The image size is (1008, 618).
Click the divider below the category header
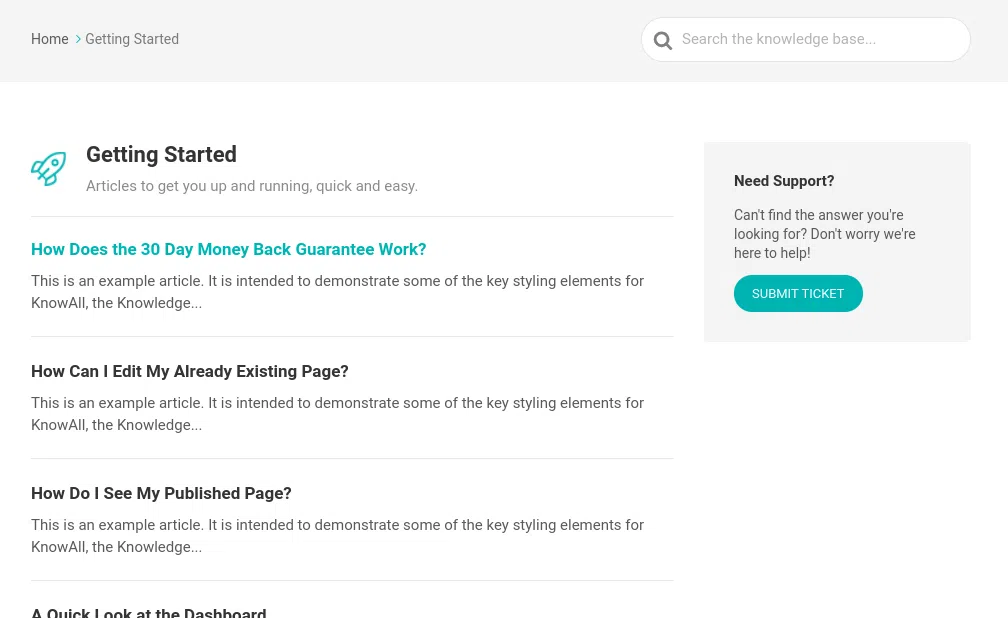352,212
